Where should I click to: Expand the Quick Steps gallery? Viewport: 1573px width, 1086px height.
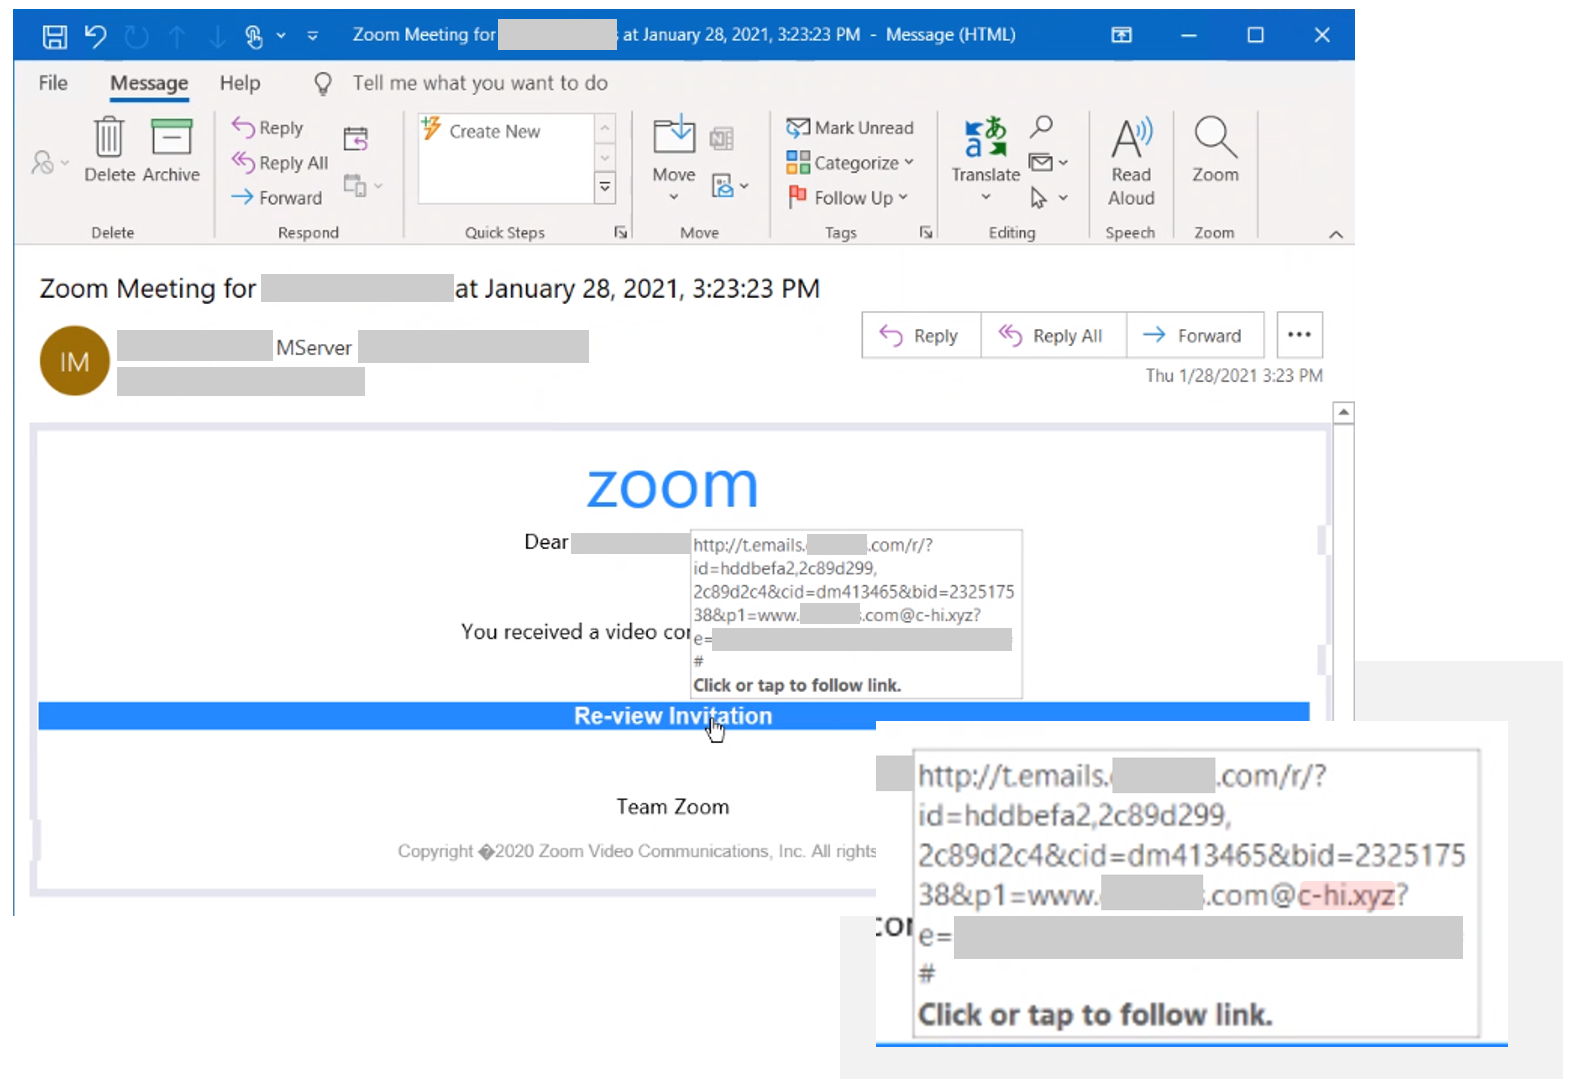pyautogui.click(x=605, y=188)
